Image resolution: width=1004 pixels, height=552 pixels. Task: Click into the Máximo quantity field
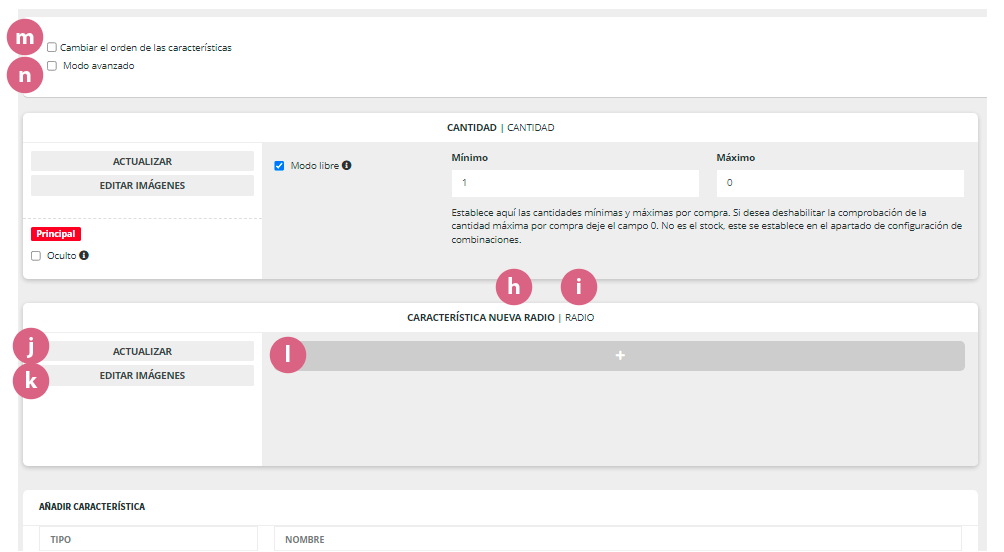[839, 183]
